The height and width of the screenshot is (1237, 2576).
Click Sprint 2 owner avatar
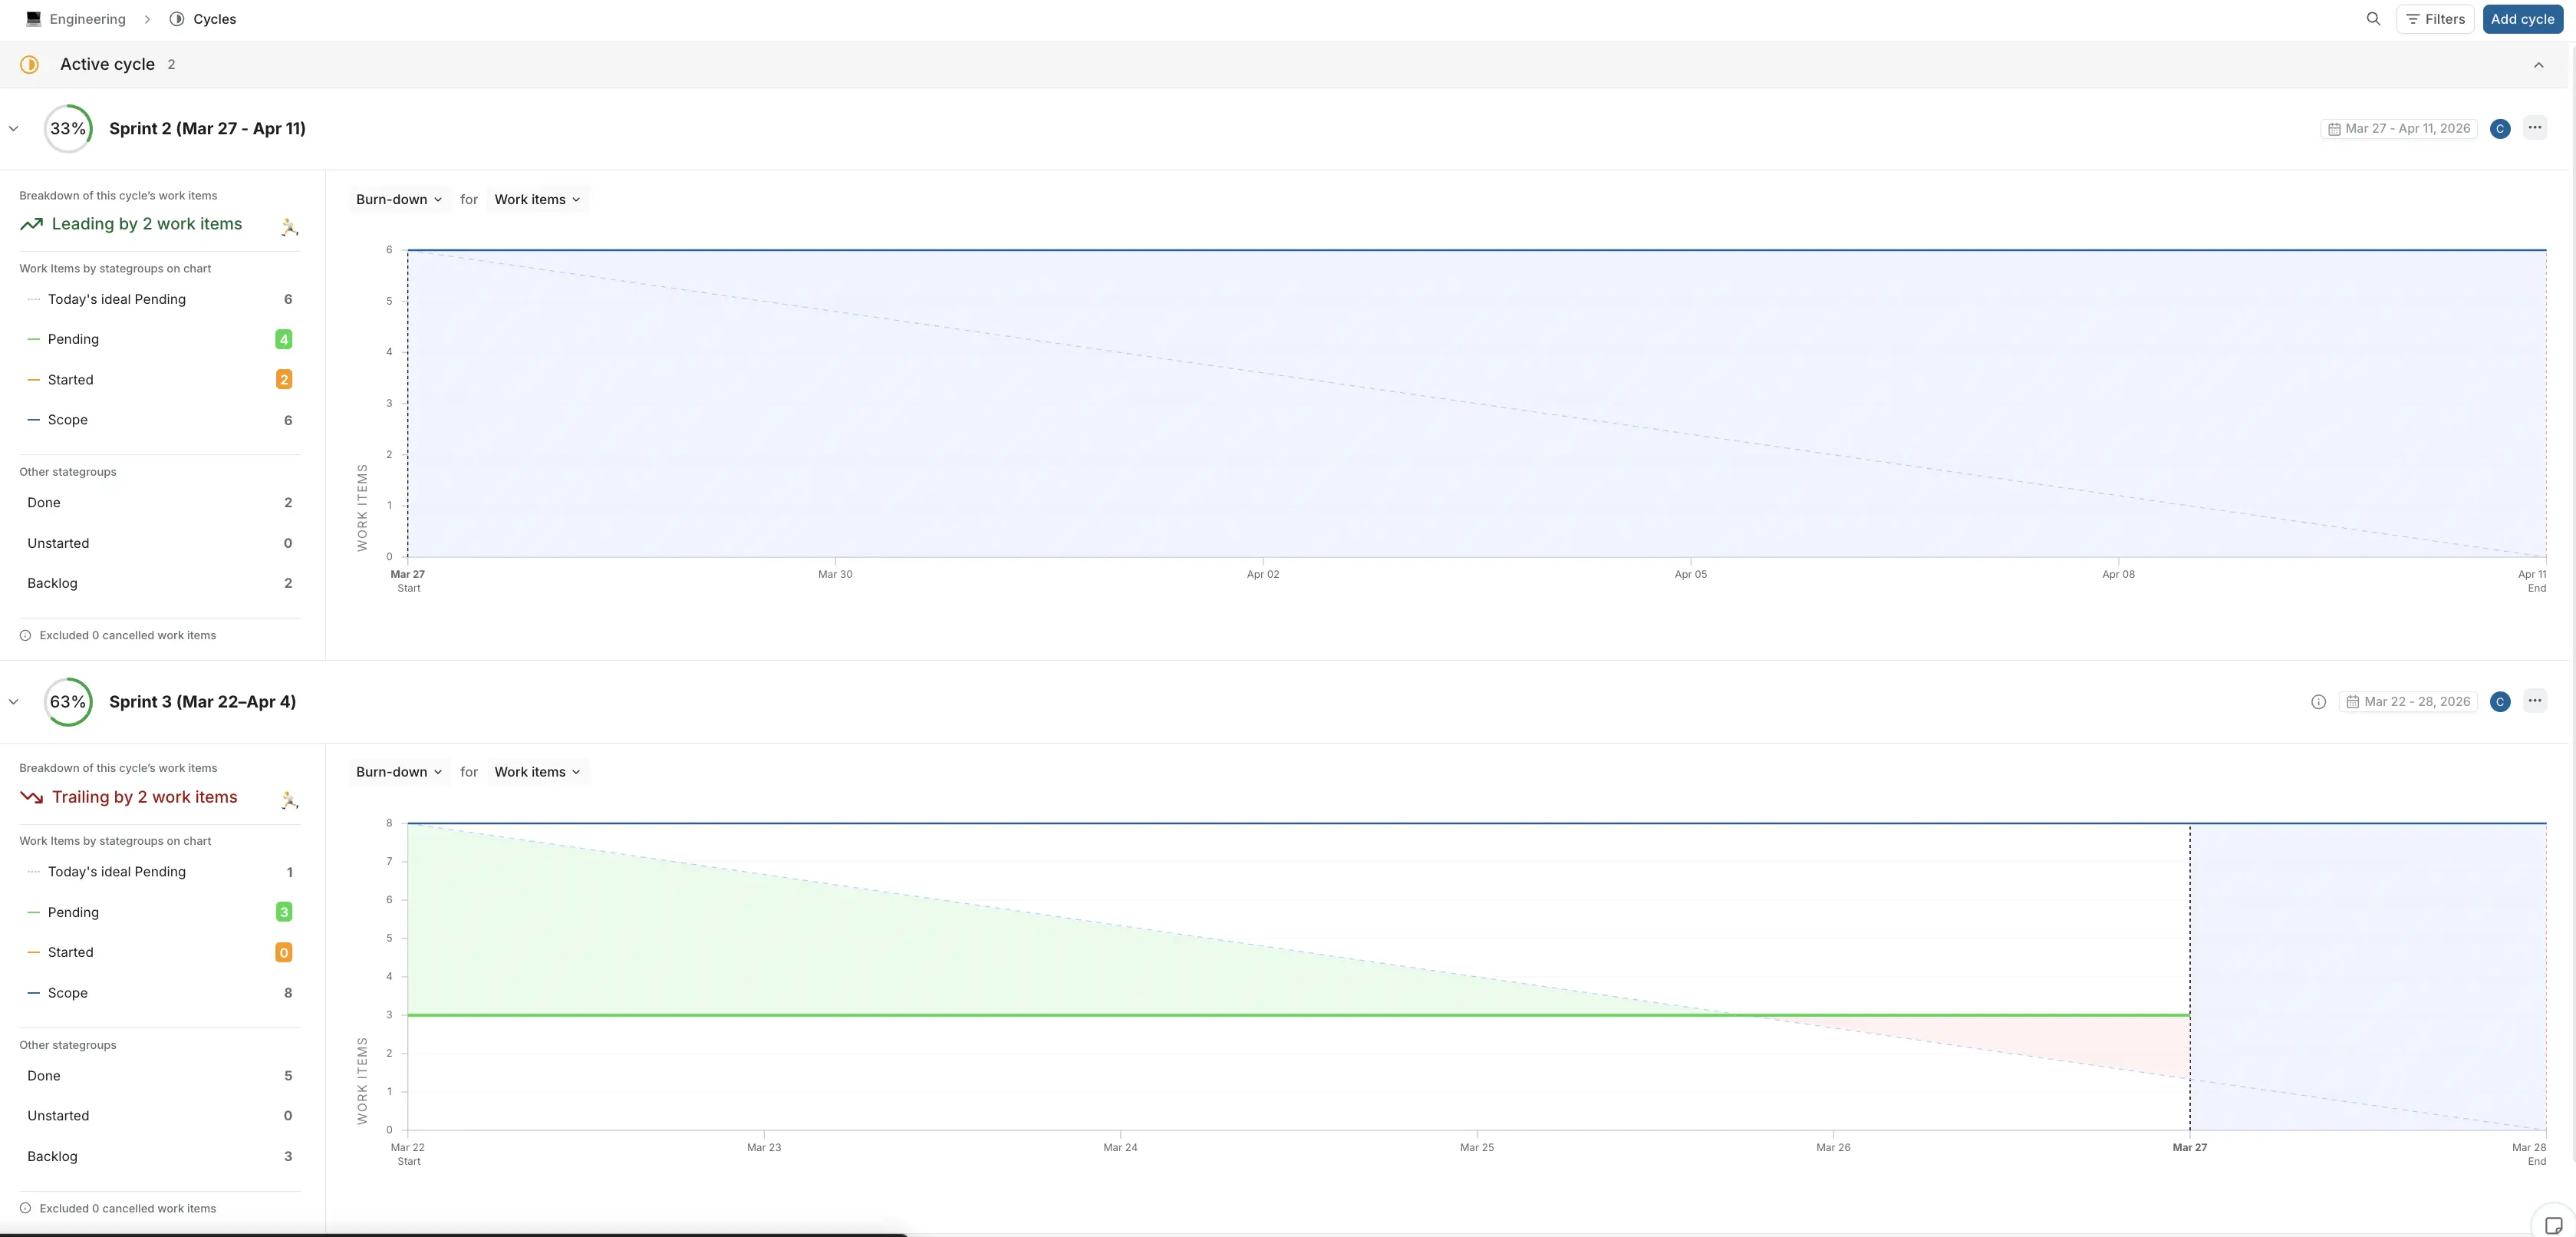pyautogui.click(x=2500, y=129)
